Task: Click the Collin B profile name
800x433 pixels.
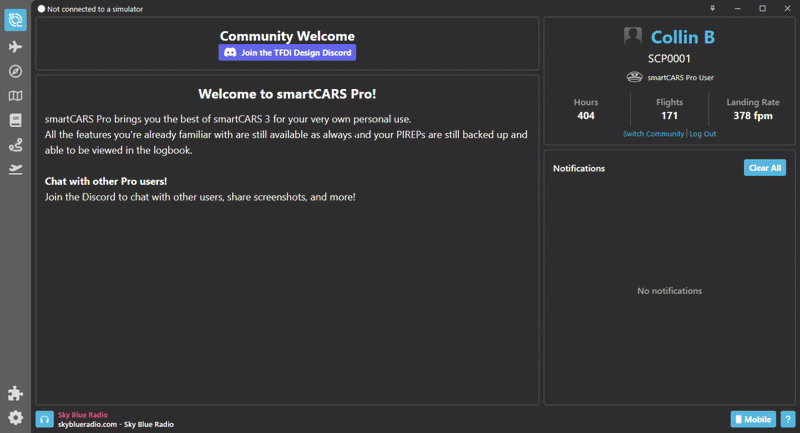Action: point(683,37)
